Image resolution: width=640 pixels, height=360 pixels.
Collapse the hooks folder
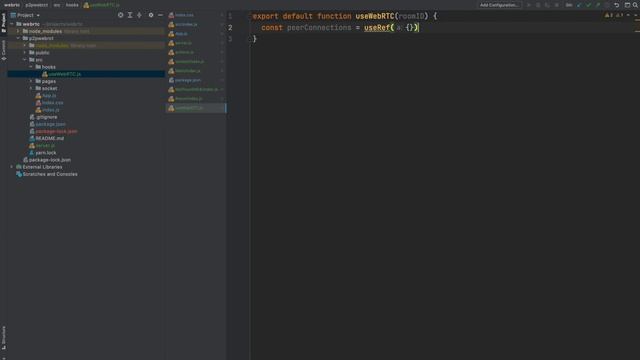point(31,67)
